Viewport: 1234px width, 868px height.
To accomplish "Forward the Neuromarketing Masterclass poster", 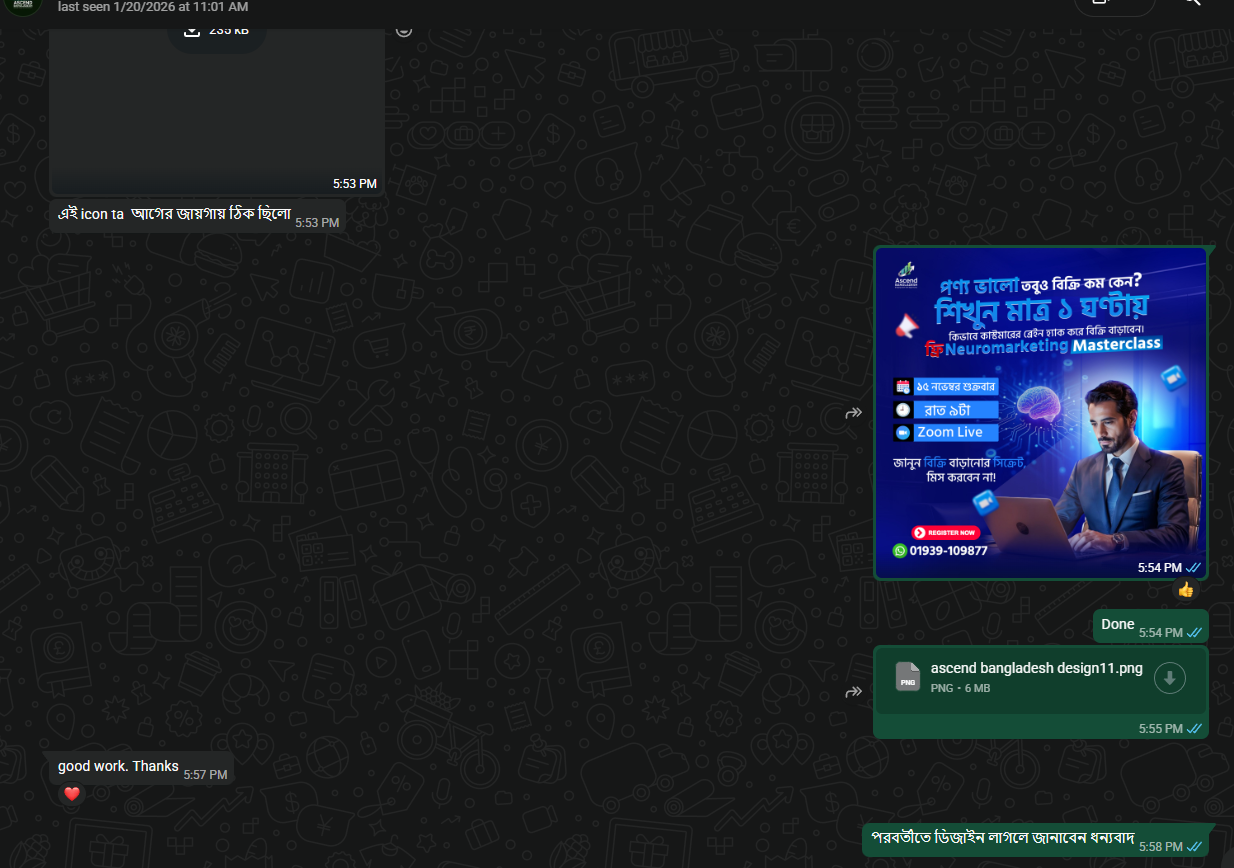I will [x=853, y=412].
